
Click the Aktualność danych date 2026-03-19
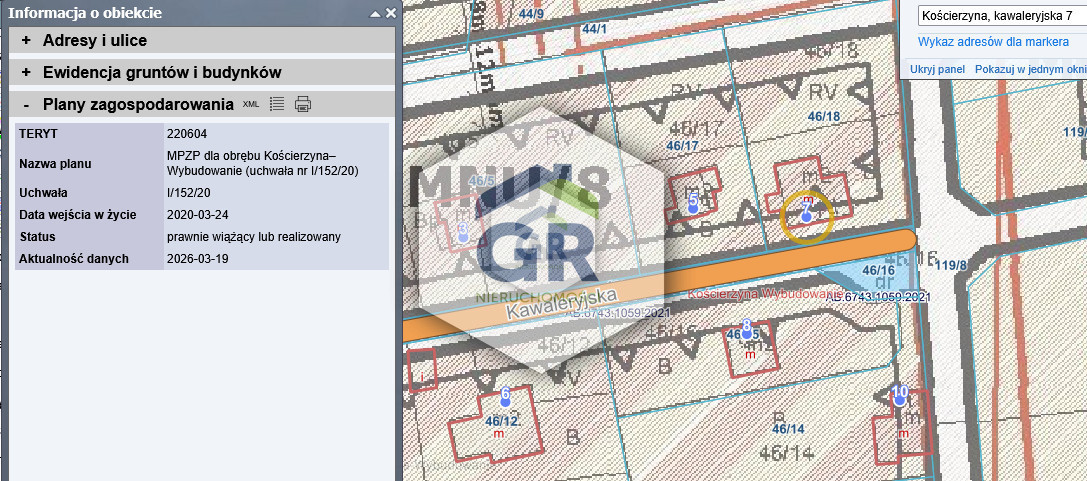point(198,259)
